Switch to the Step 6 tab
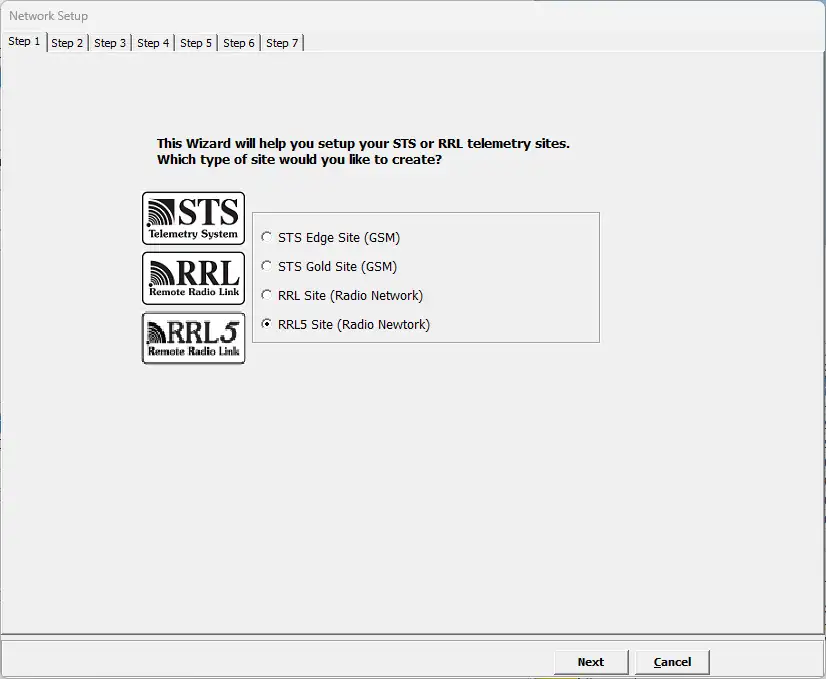Image resolution: width=826 pixels, height=679 pixels. [x=239, y=43]
